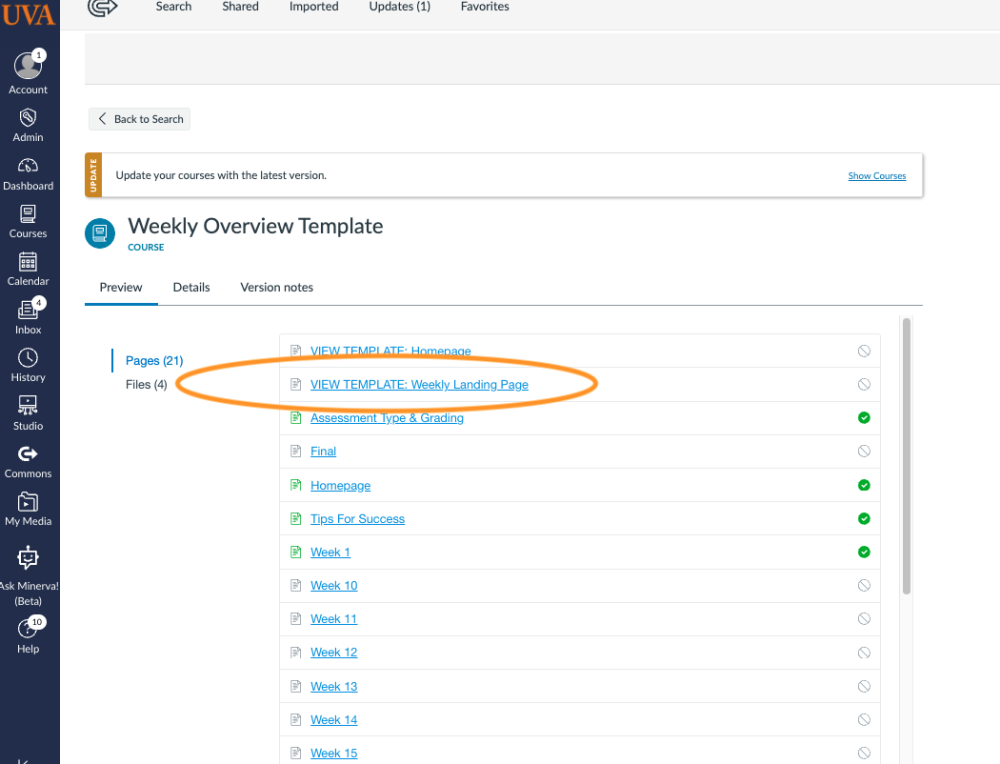The width and height of the screenshot is (1000, 764).
Task: Toggle published status for Homepage row
Action: tap(864, 485)
